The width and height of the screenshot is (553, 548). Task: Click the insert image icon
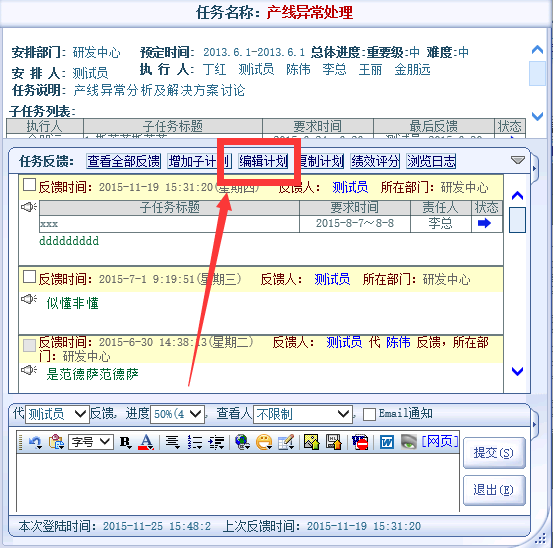coord(311,442)
